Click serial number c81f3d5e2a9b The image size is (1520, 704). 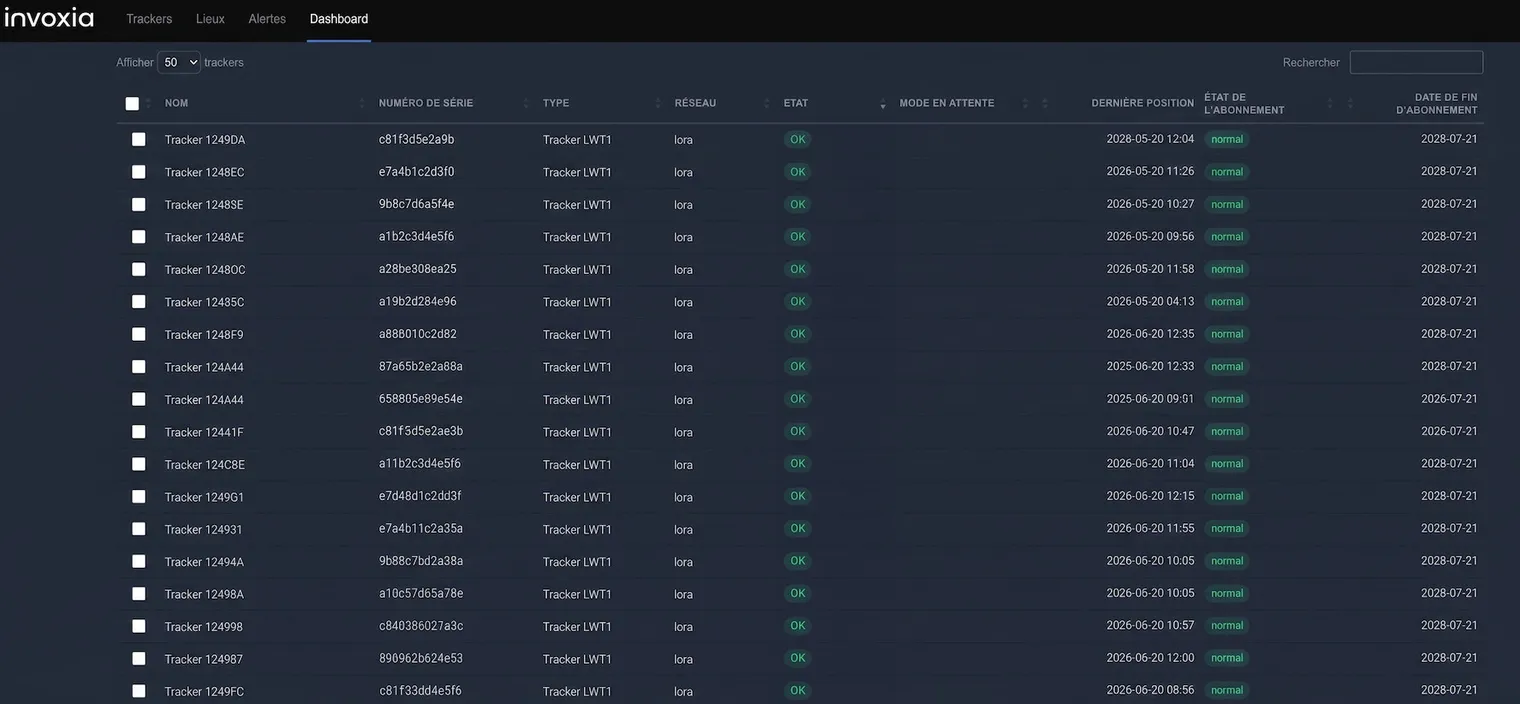pyautogui.click(x=416, y=139)
